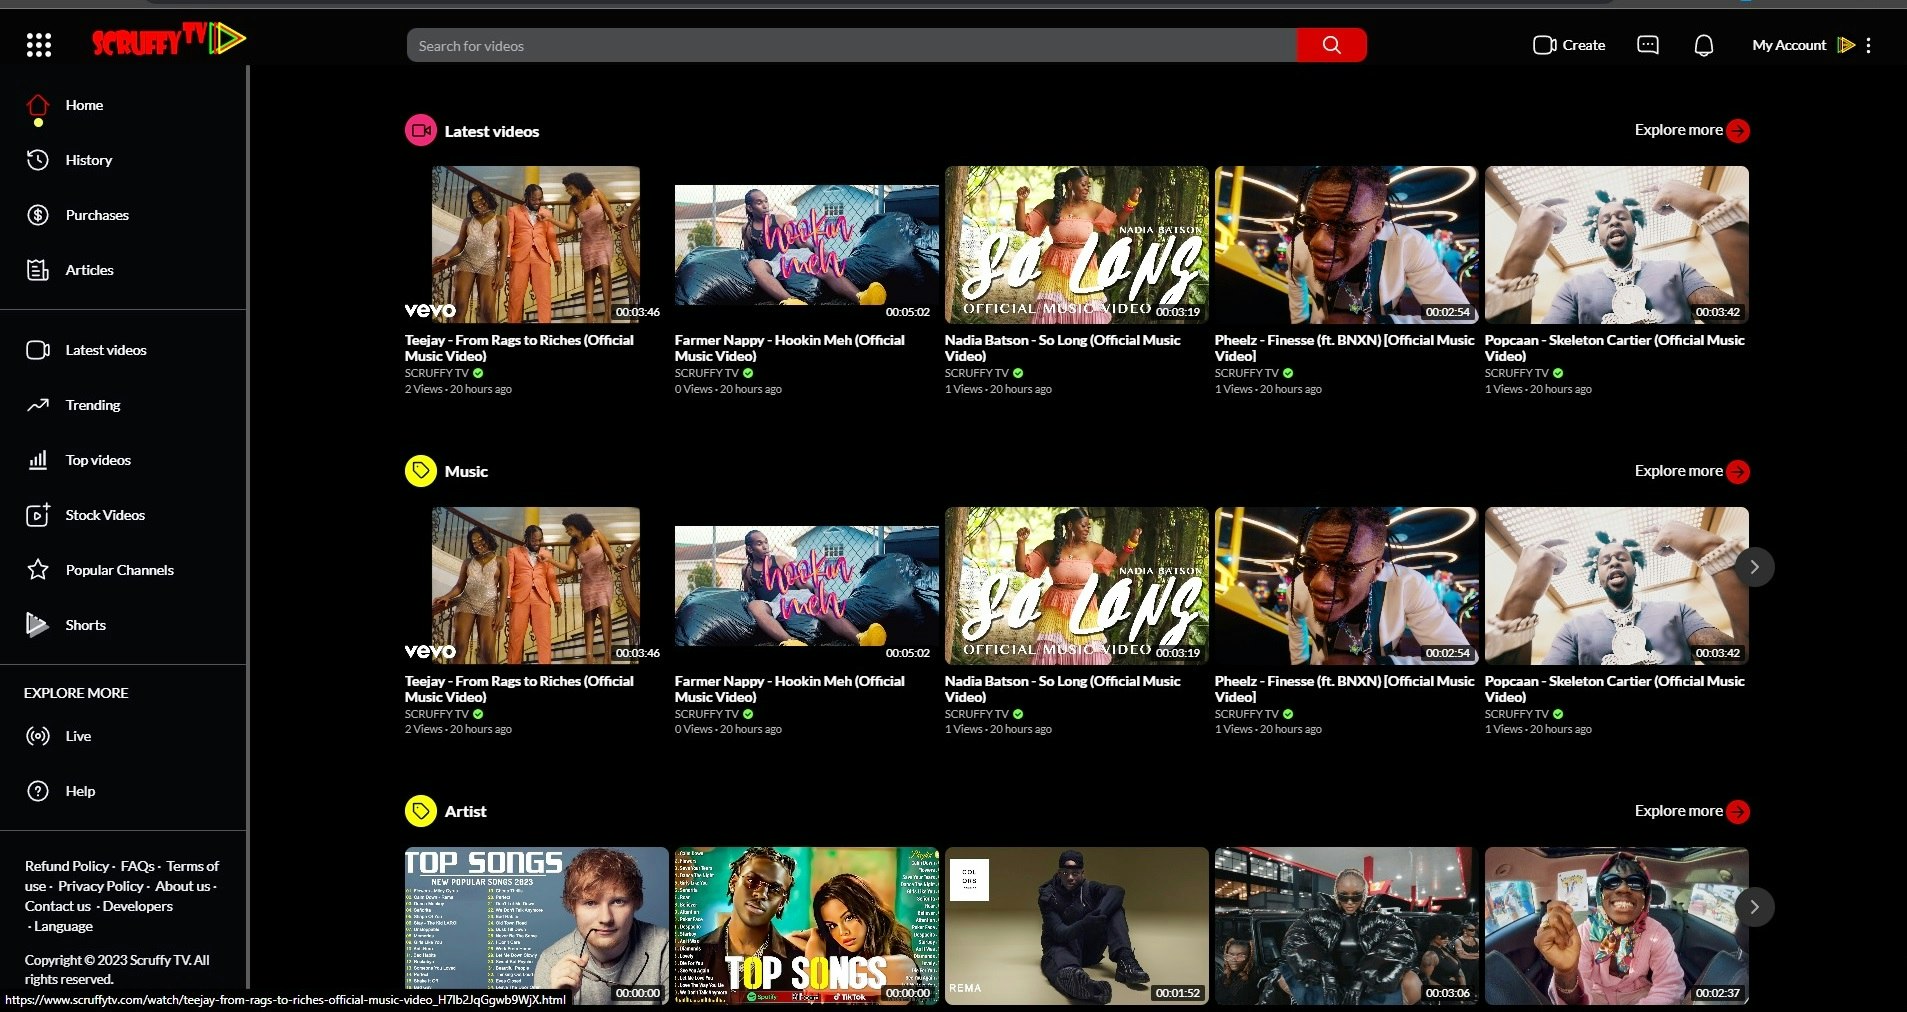Click the Home house icon in sidebar
1907x1012 pixels.
38,105
